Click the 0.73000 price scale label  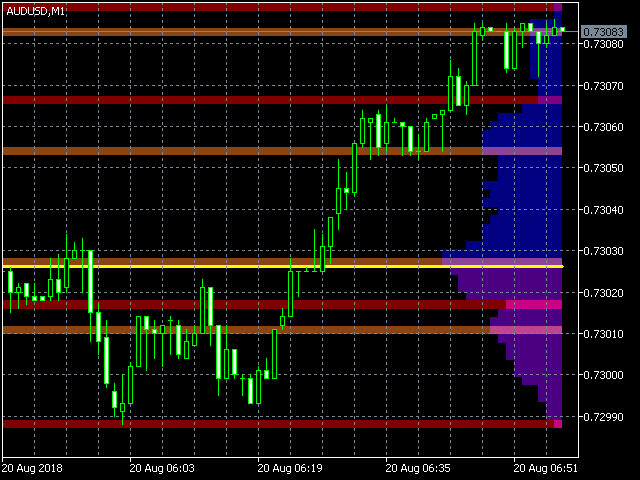[x=603, y=375]
